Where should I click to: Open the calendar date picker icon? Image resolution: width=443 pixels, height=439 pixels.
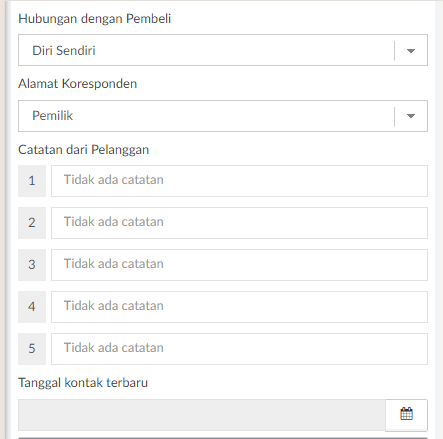tap(406, 414)
